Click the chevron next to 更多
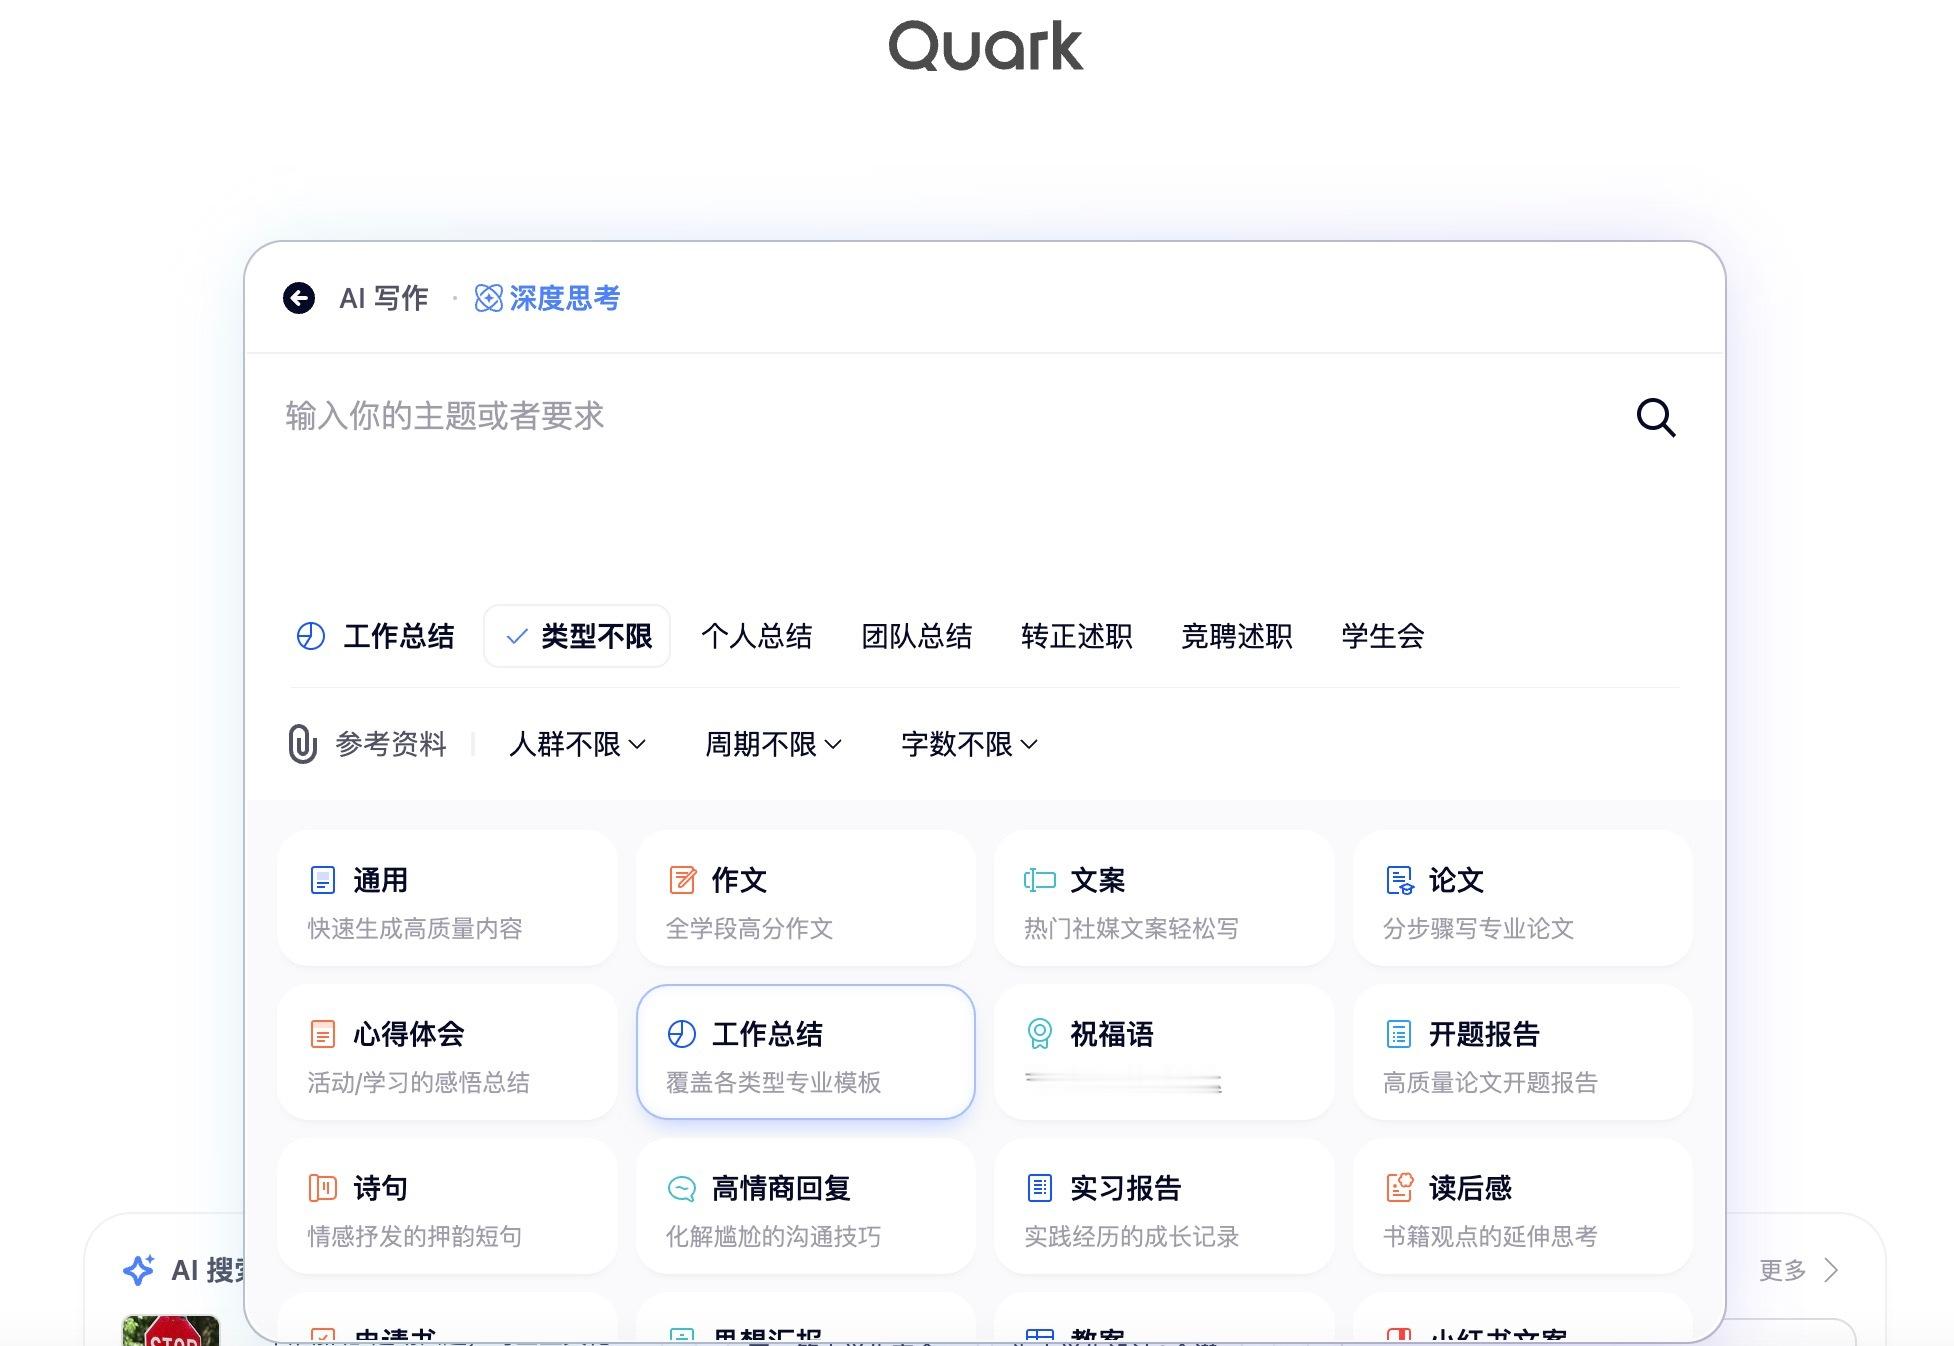Image resolution: width=1954 pixels, height=1346 pixels. (1831, 1270)
